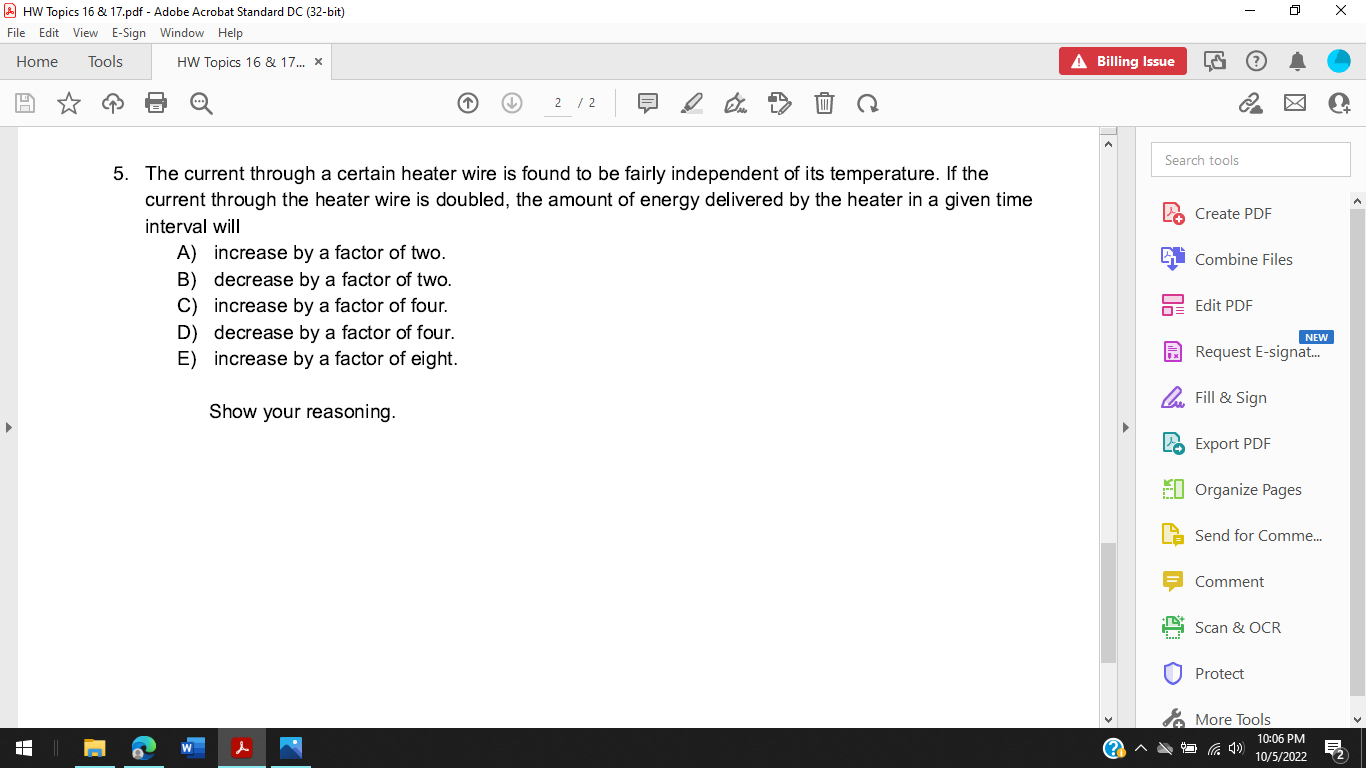Open the E-Sign menu
1366x768 pixels.
[x=128, y=32]
